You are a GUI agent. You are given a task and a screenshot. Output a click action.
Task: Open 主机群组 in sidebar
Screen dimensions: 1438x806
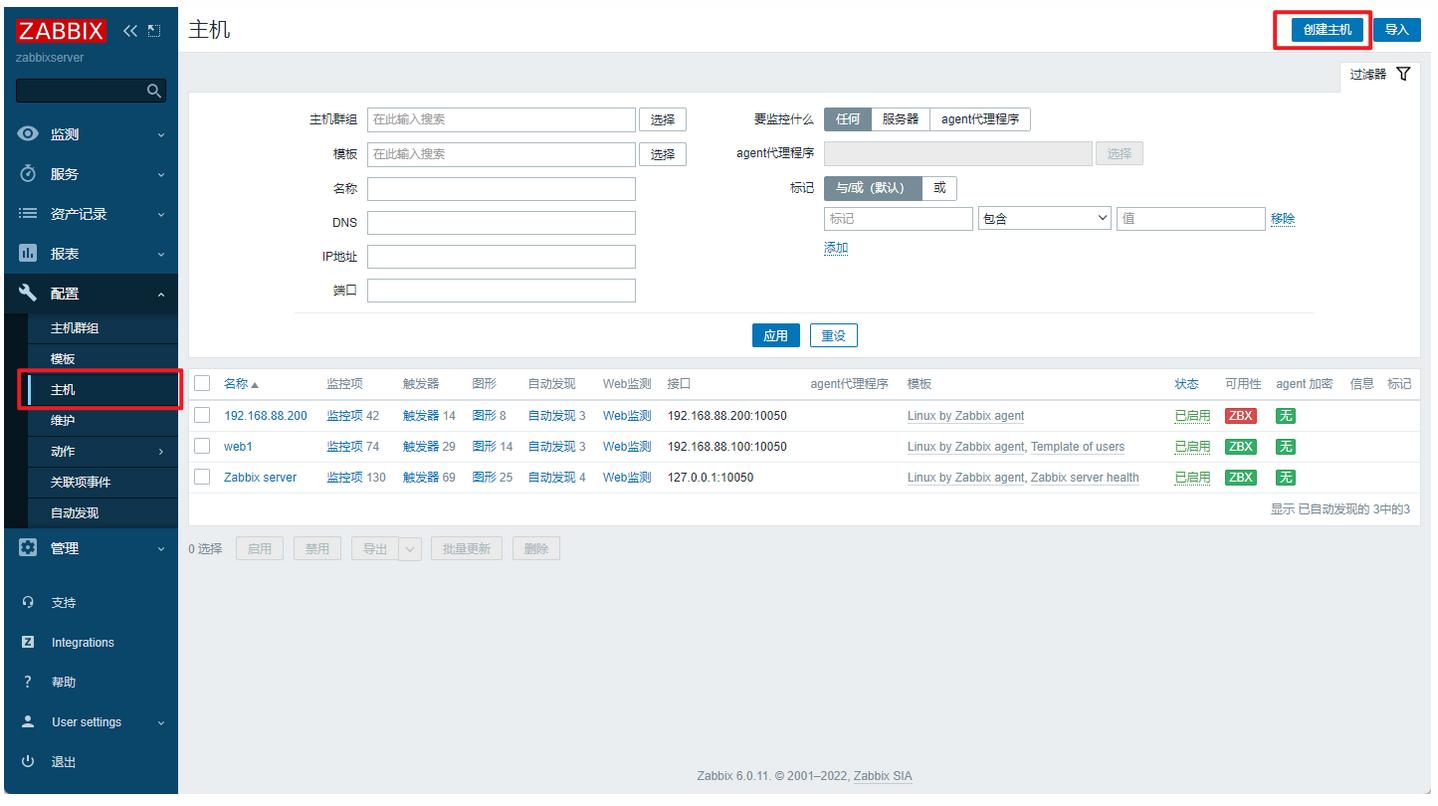tap(75, 328)
